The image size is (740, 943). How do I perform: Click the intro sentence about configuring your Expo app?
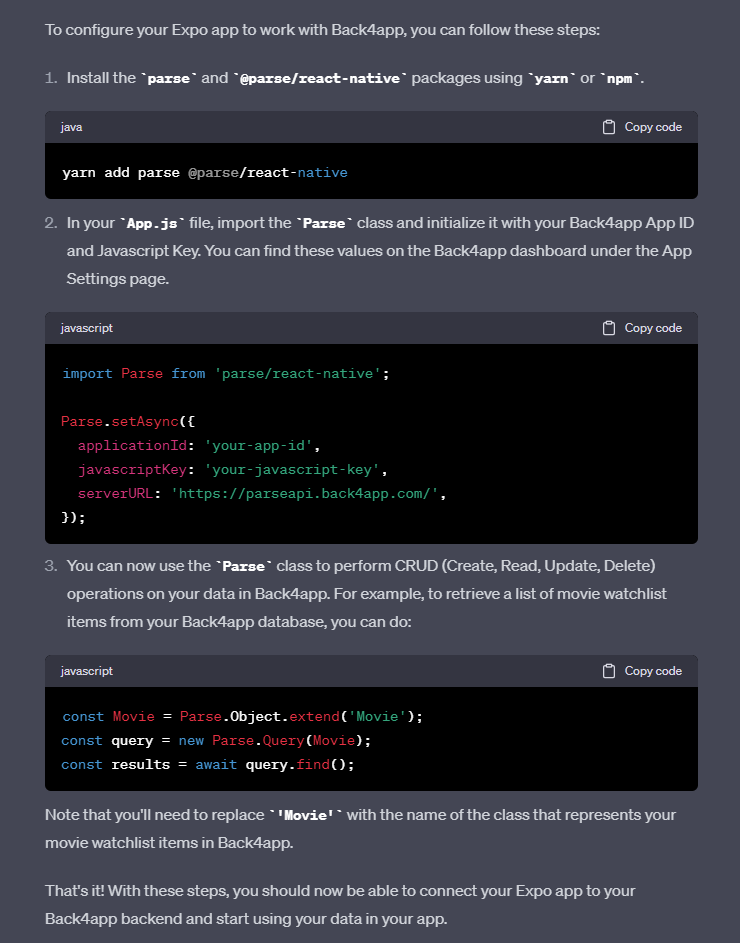click(x=322, y=29)
